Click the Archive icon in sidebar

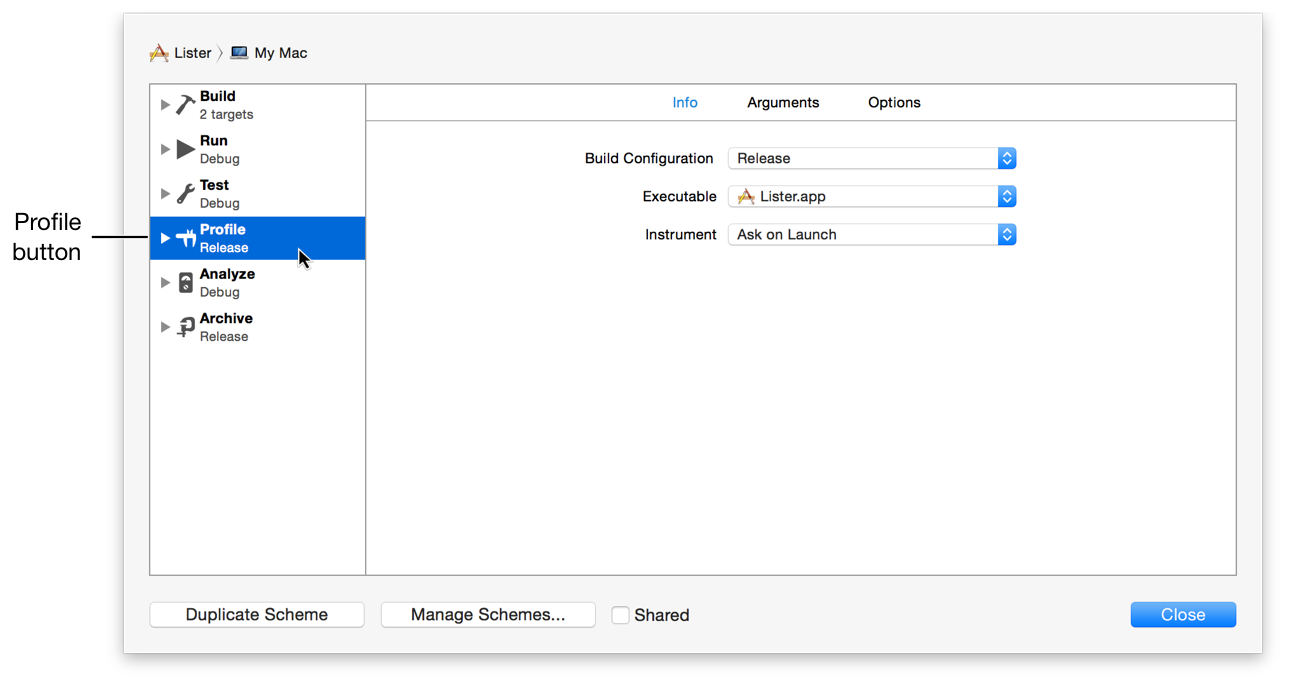click(185, 327)
